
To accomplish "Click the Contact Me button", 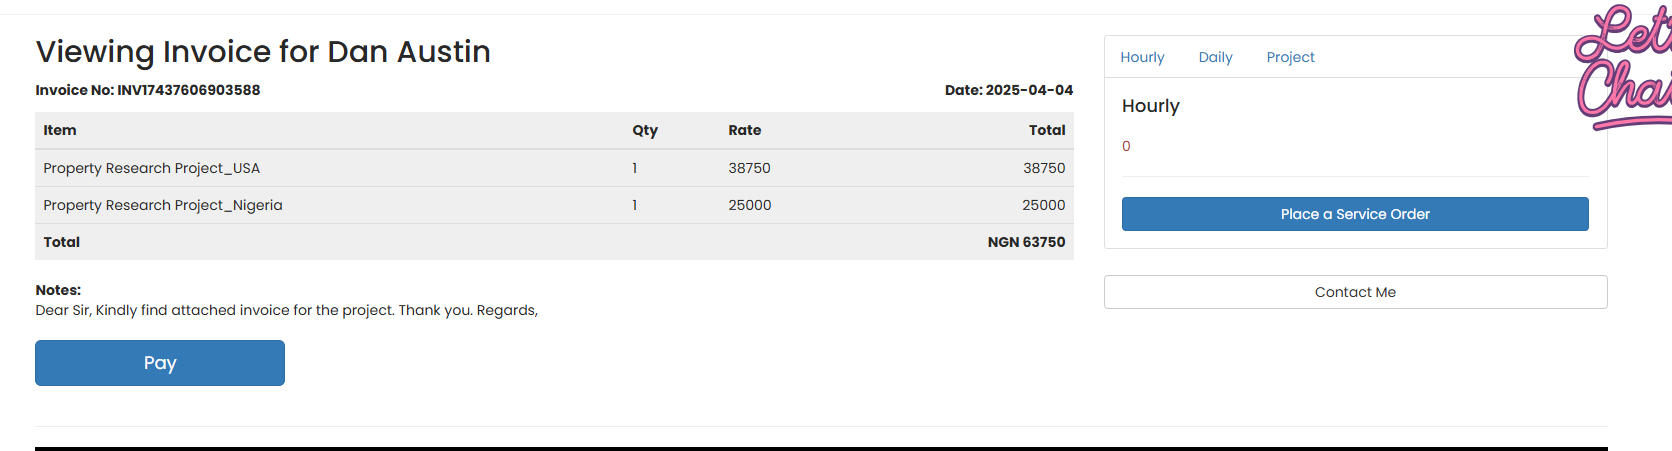I will pos(1355,292).
